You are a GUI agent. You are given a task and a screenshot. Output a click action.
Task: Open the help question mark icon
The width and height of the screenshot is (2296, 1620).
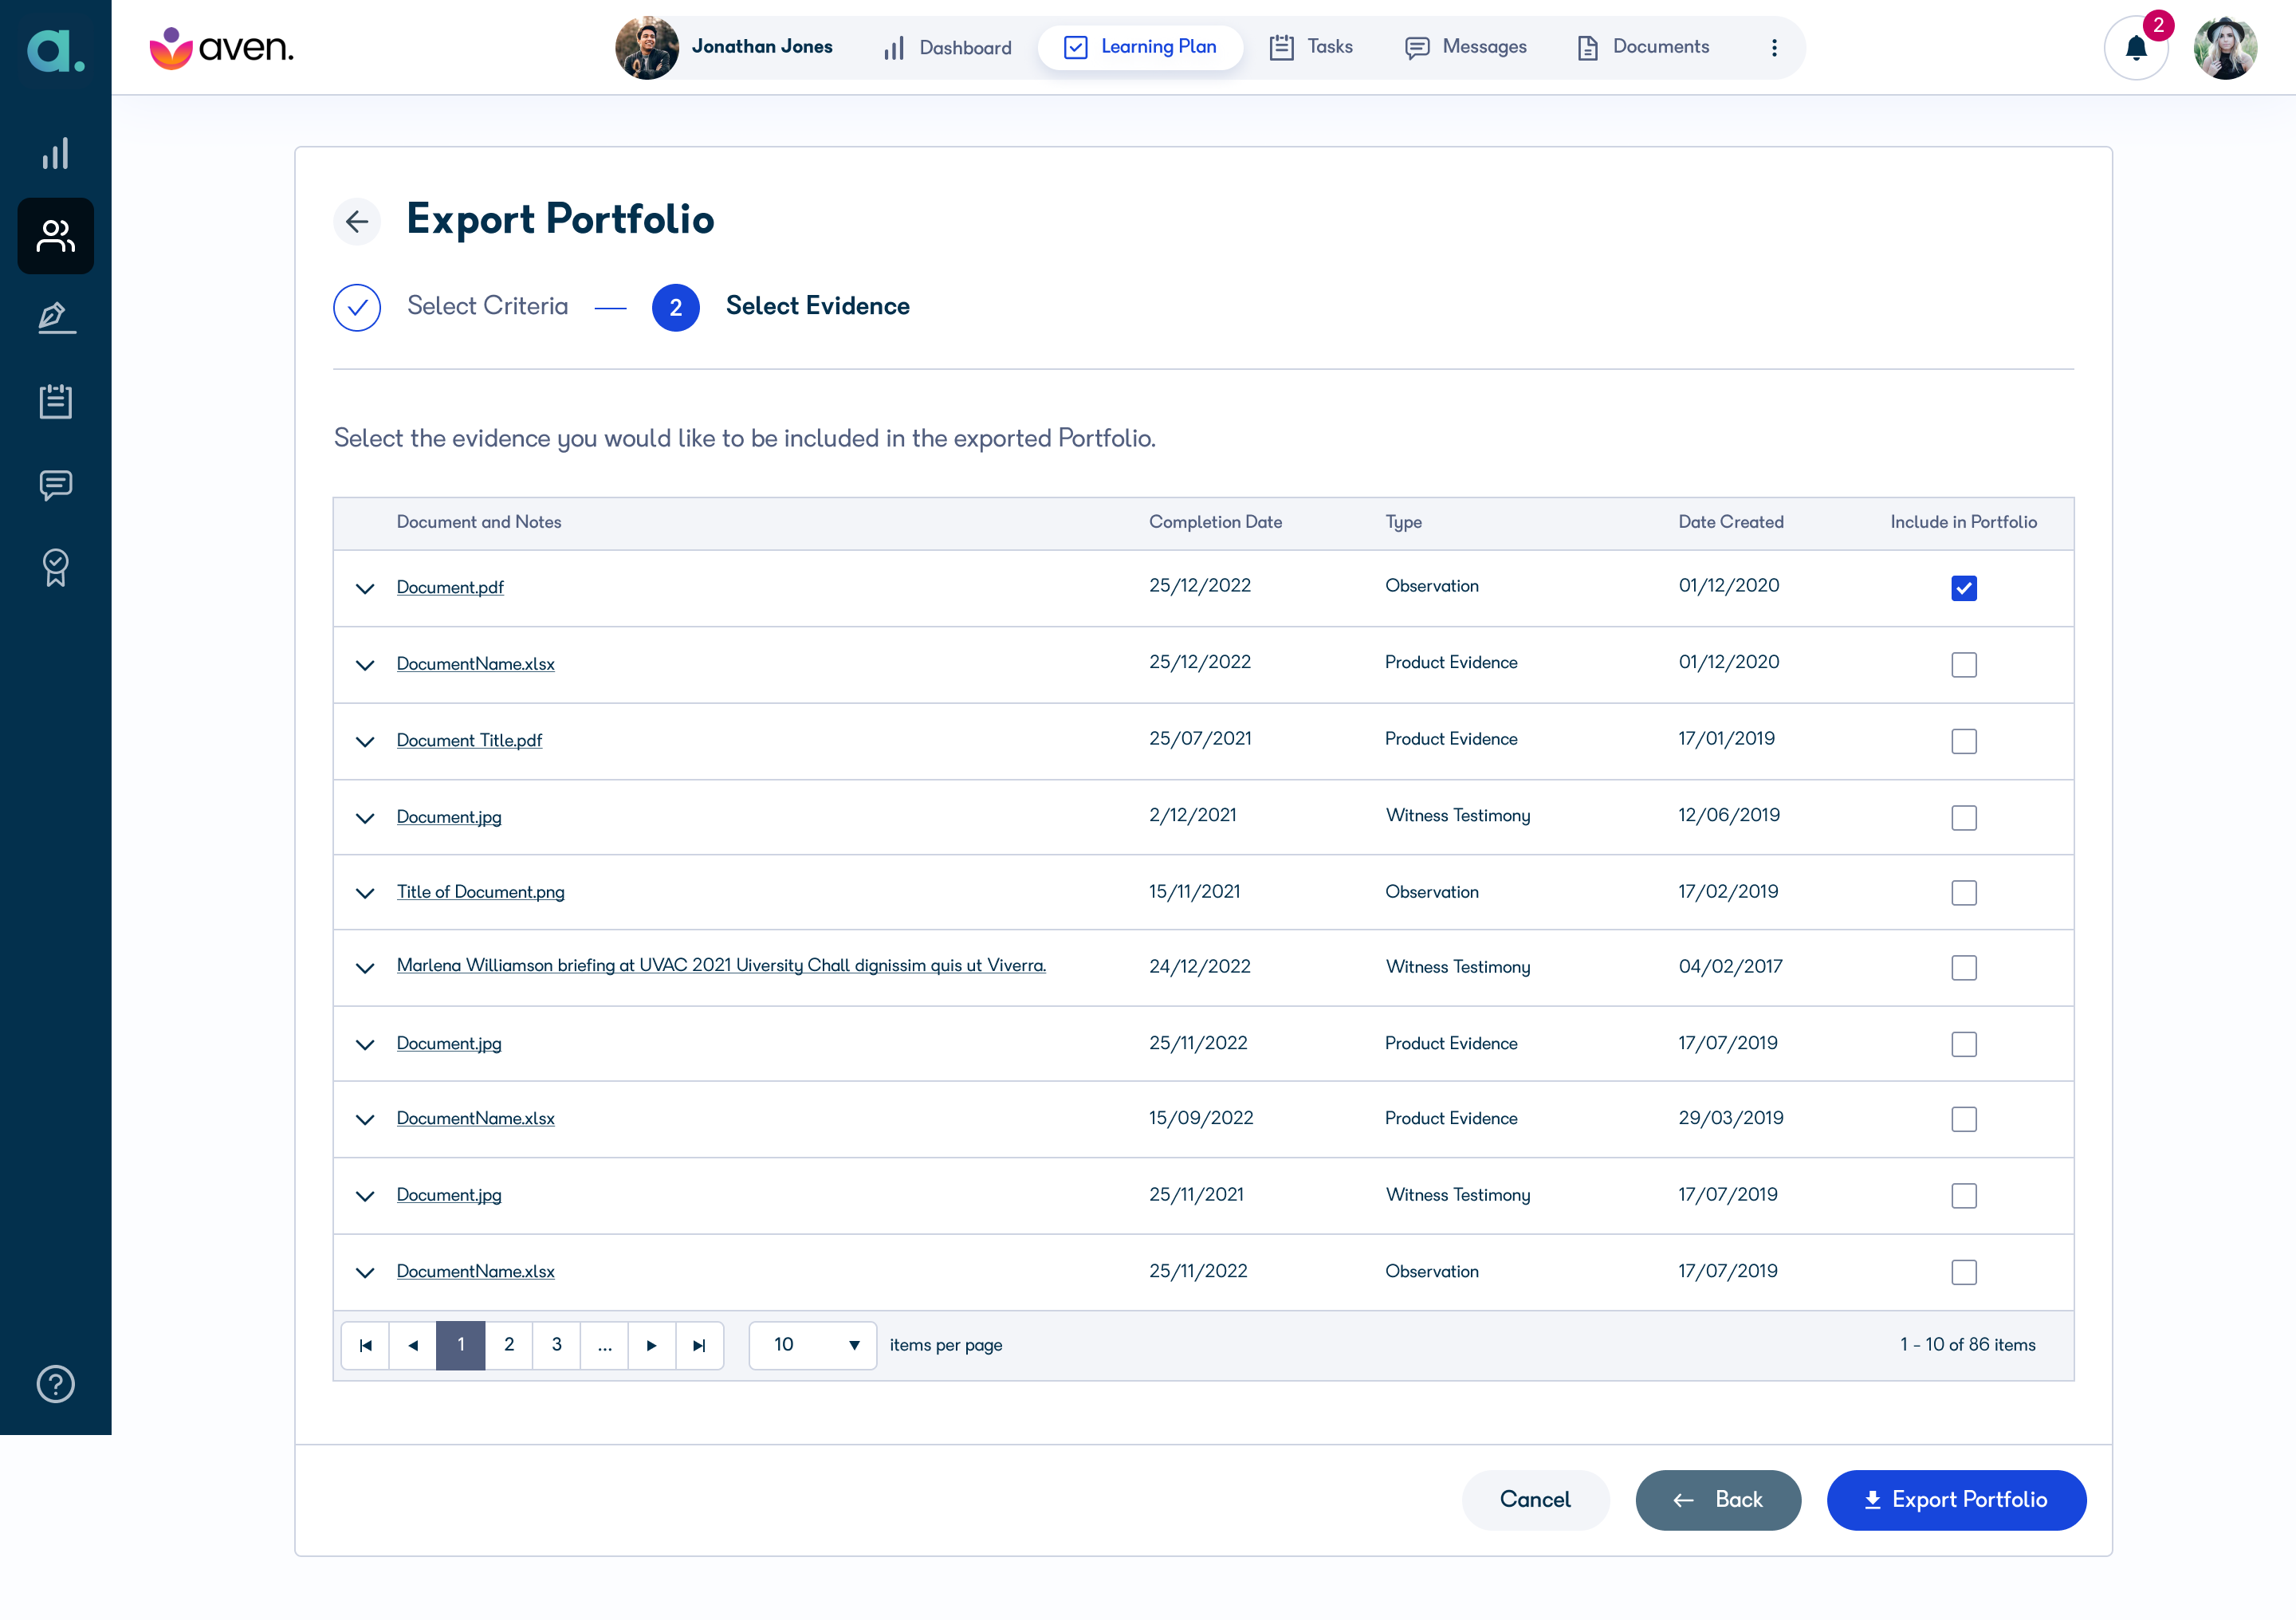[56, 1384]
